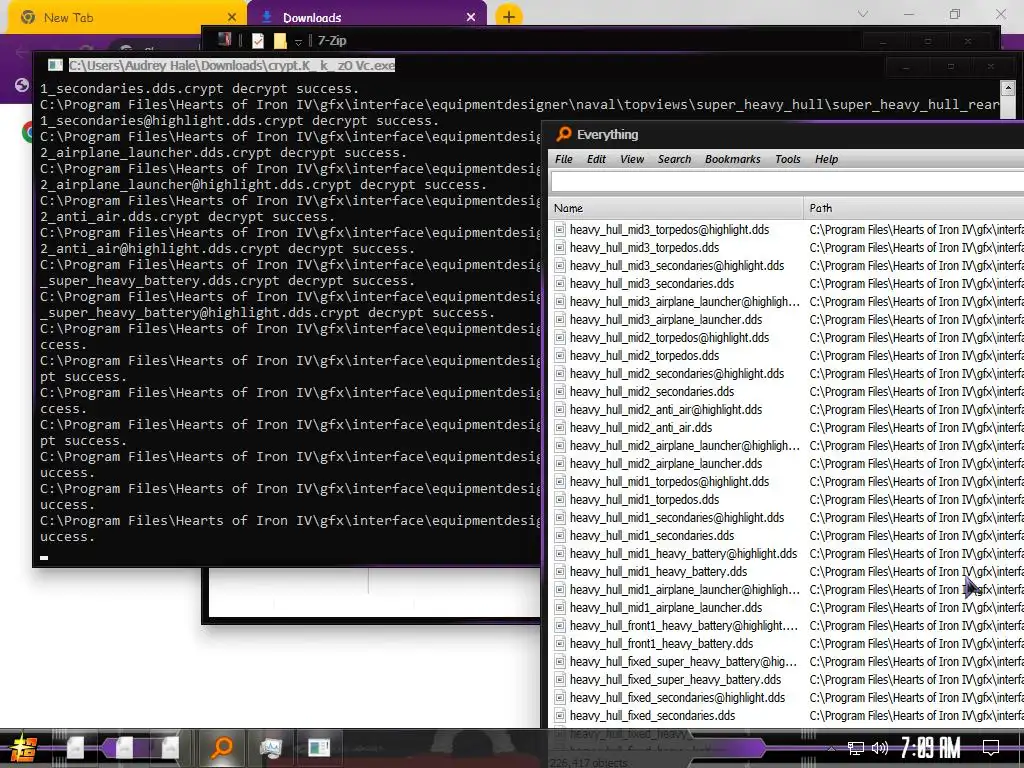The height and width of the screenshot is (768, 1024).
Task: Click file icon of heavy_hull_mid2_torpedos@highlight.dds
Action: coord(560,338)
